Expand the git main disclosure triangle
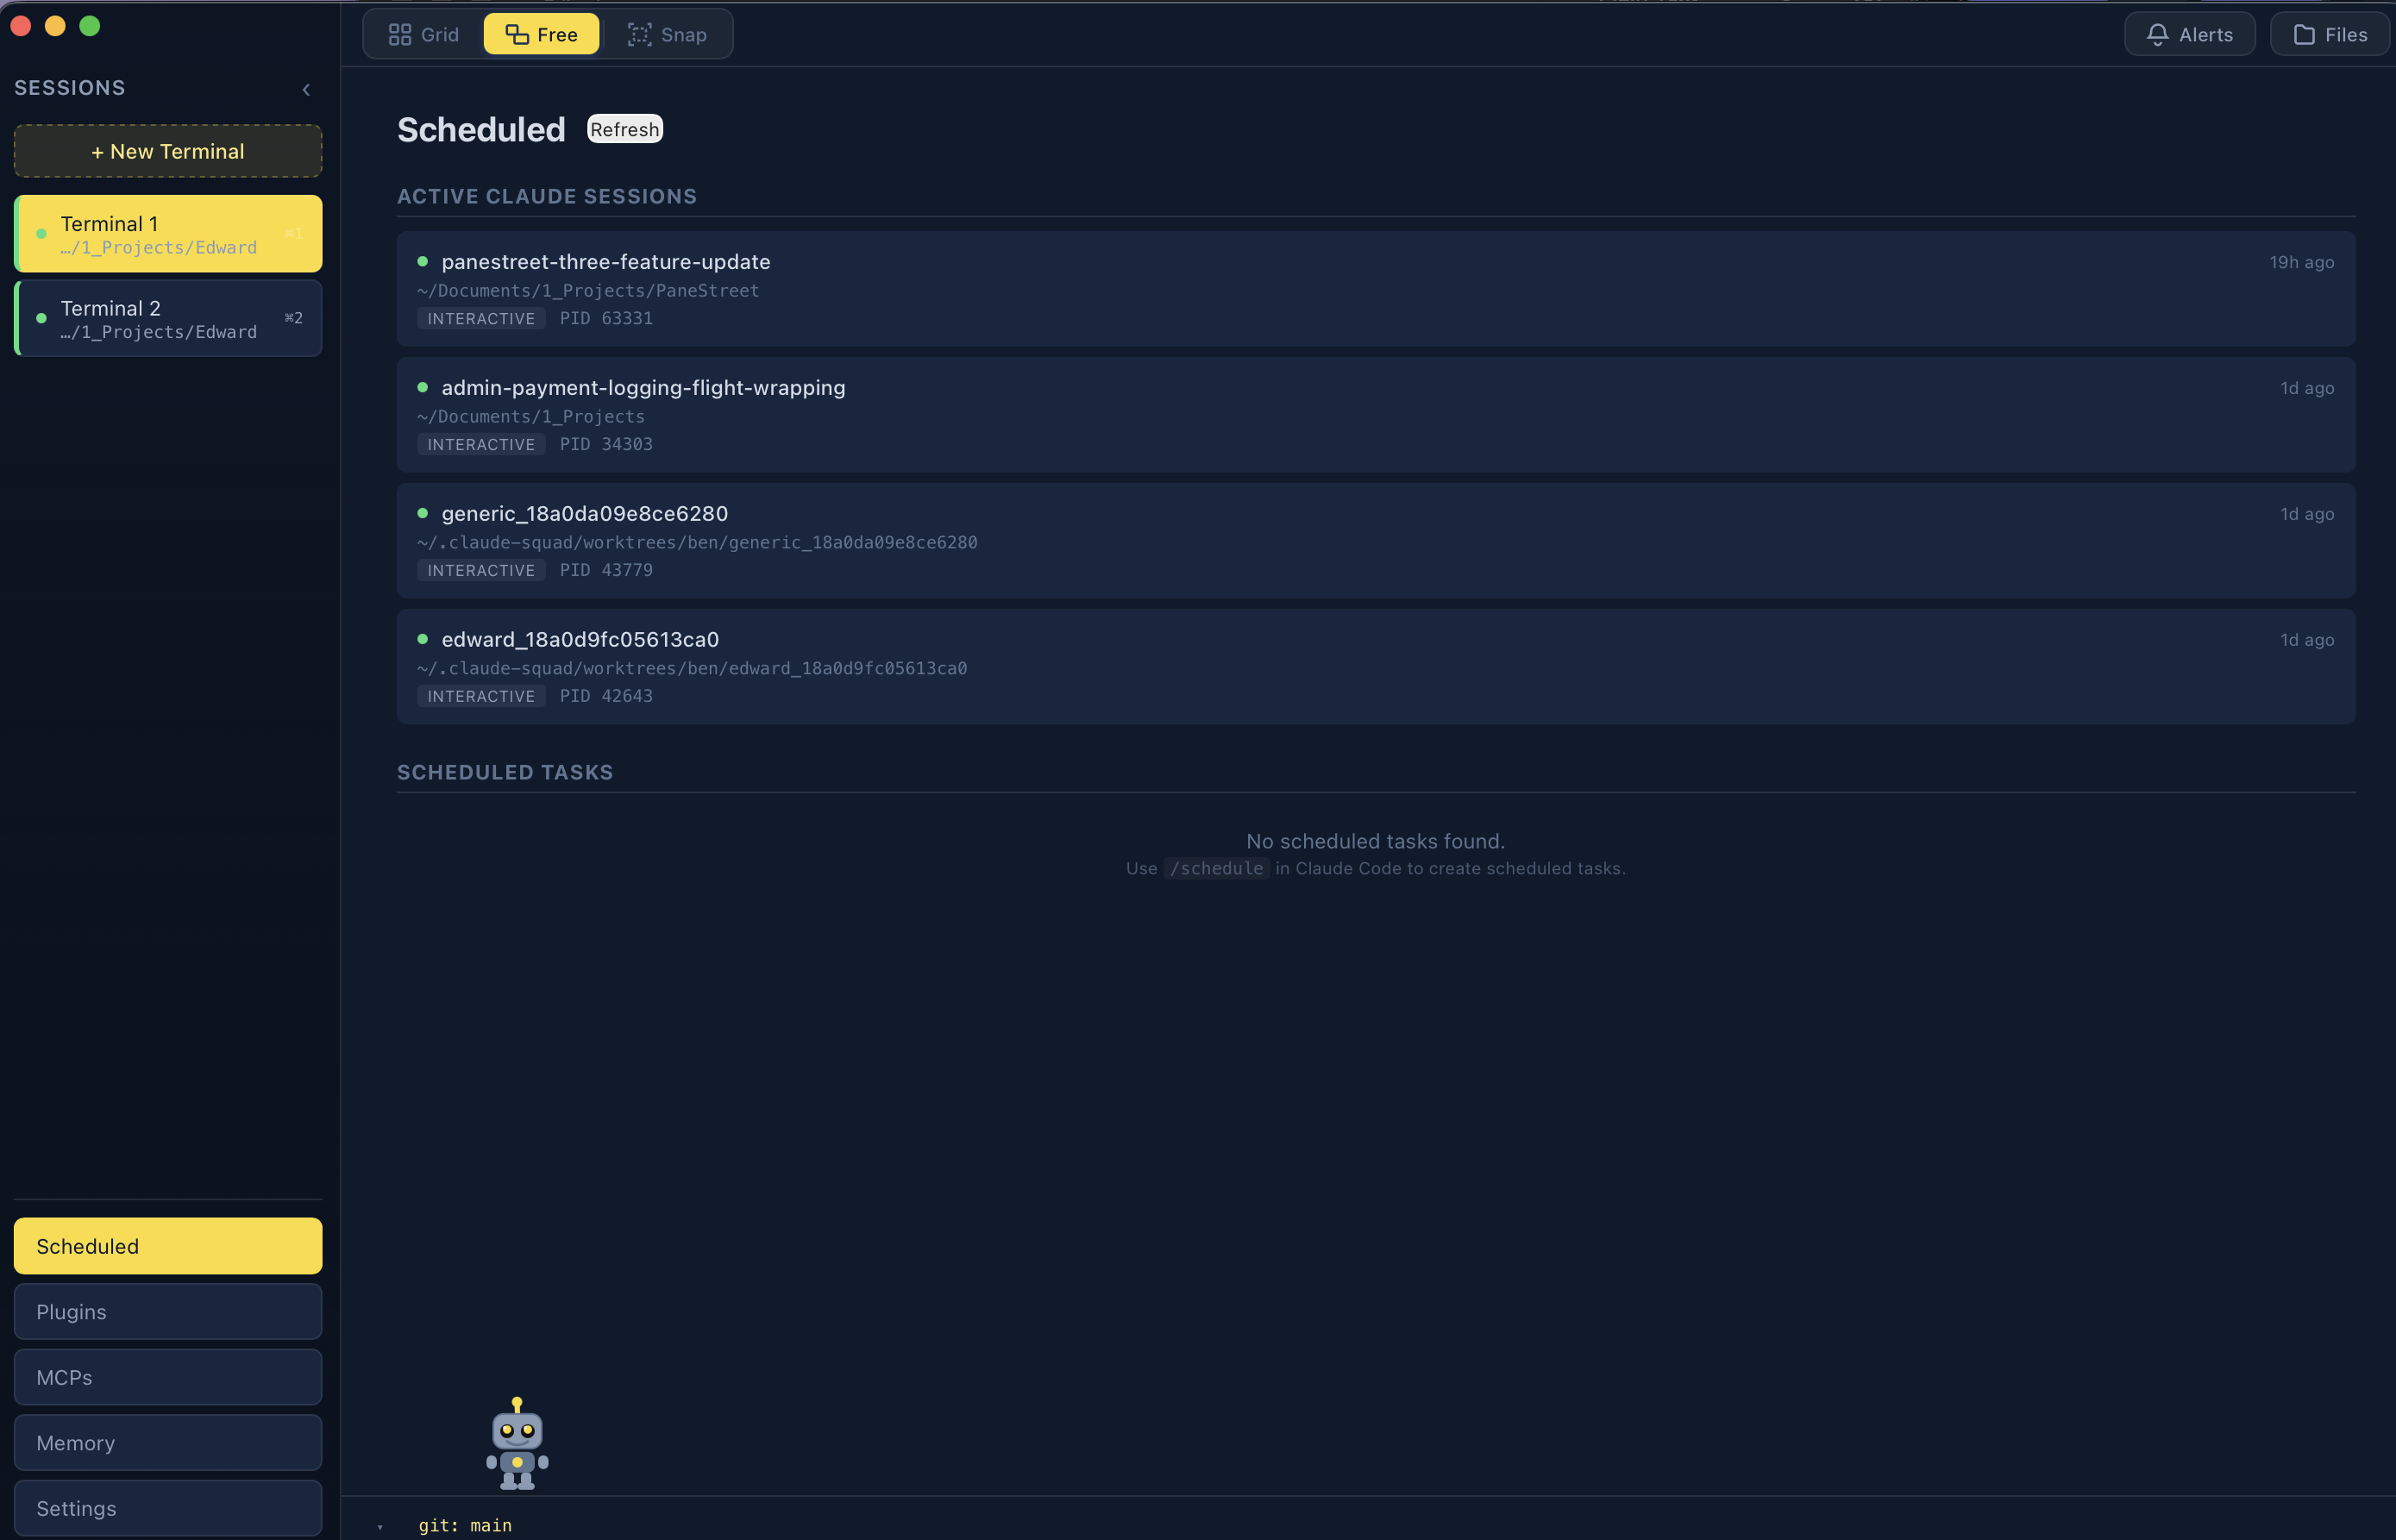Viewport: 2396px width, 1540px height. [x=380, y=1525]
